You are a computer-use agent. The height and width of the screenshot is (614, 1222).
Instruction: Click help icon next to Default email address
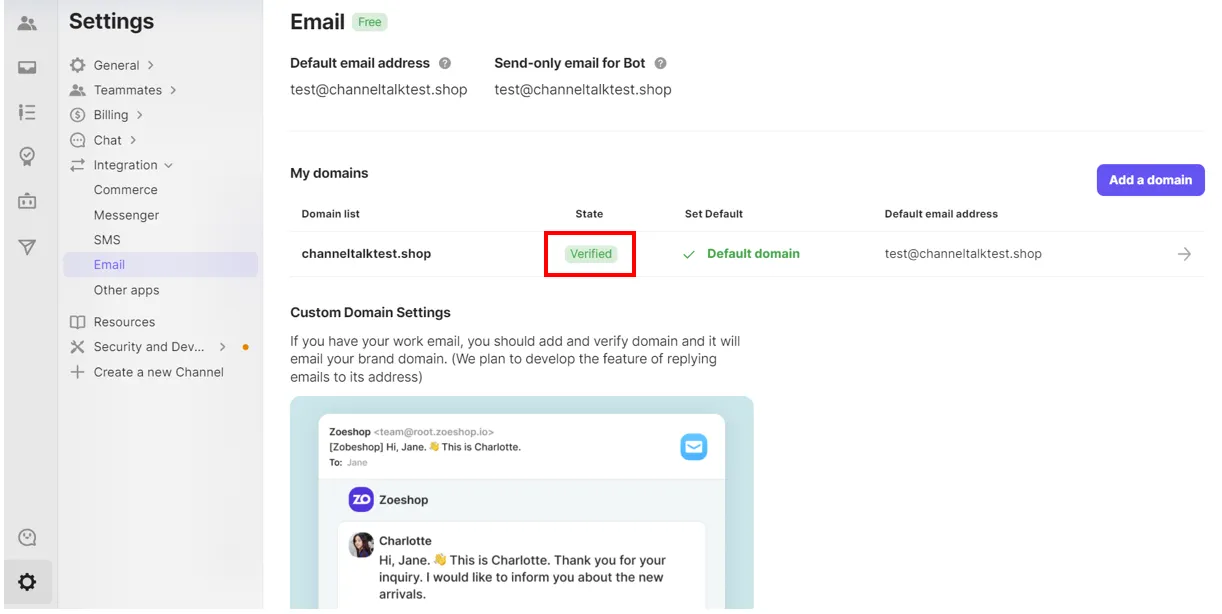tap(445, 63)
